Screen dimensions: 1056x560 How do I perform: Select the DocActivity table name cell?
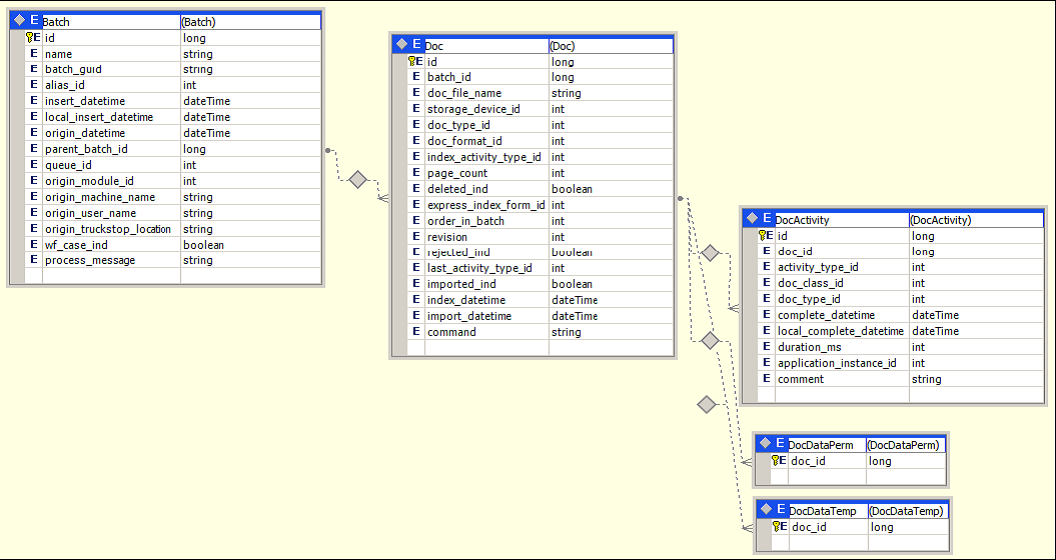pos(842,220)
